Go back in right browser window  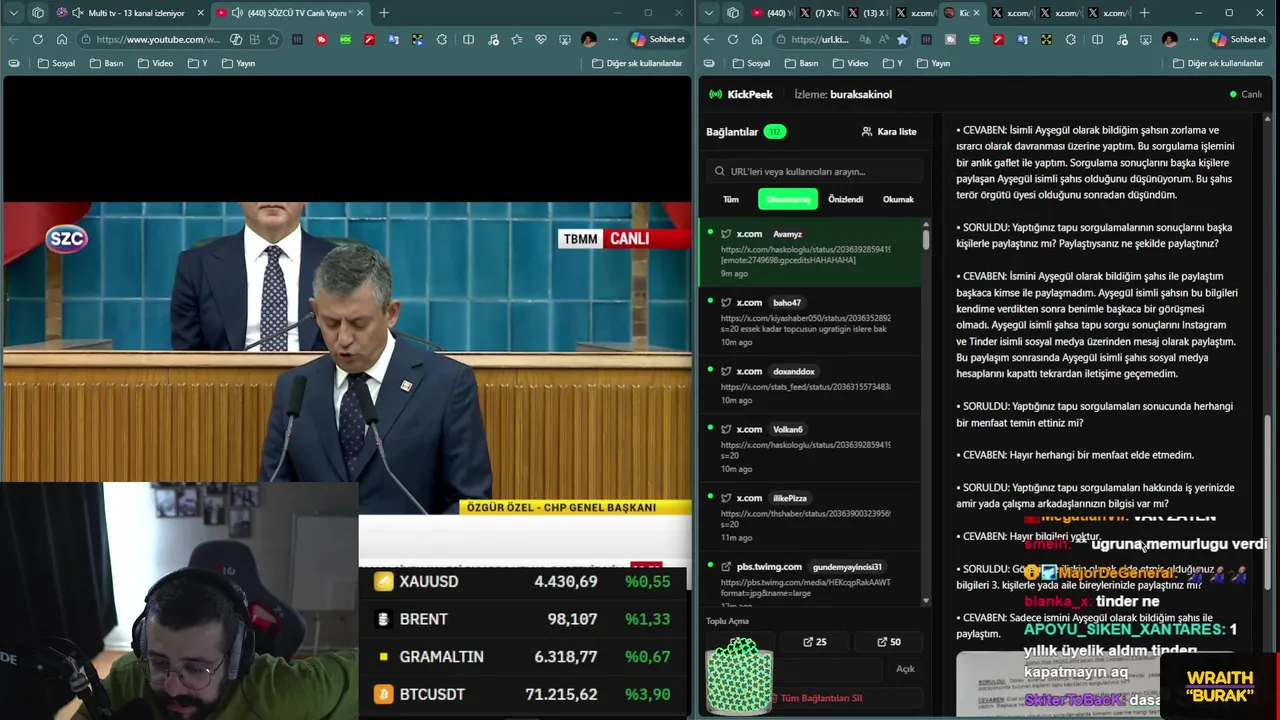point(708,39)
